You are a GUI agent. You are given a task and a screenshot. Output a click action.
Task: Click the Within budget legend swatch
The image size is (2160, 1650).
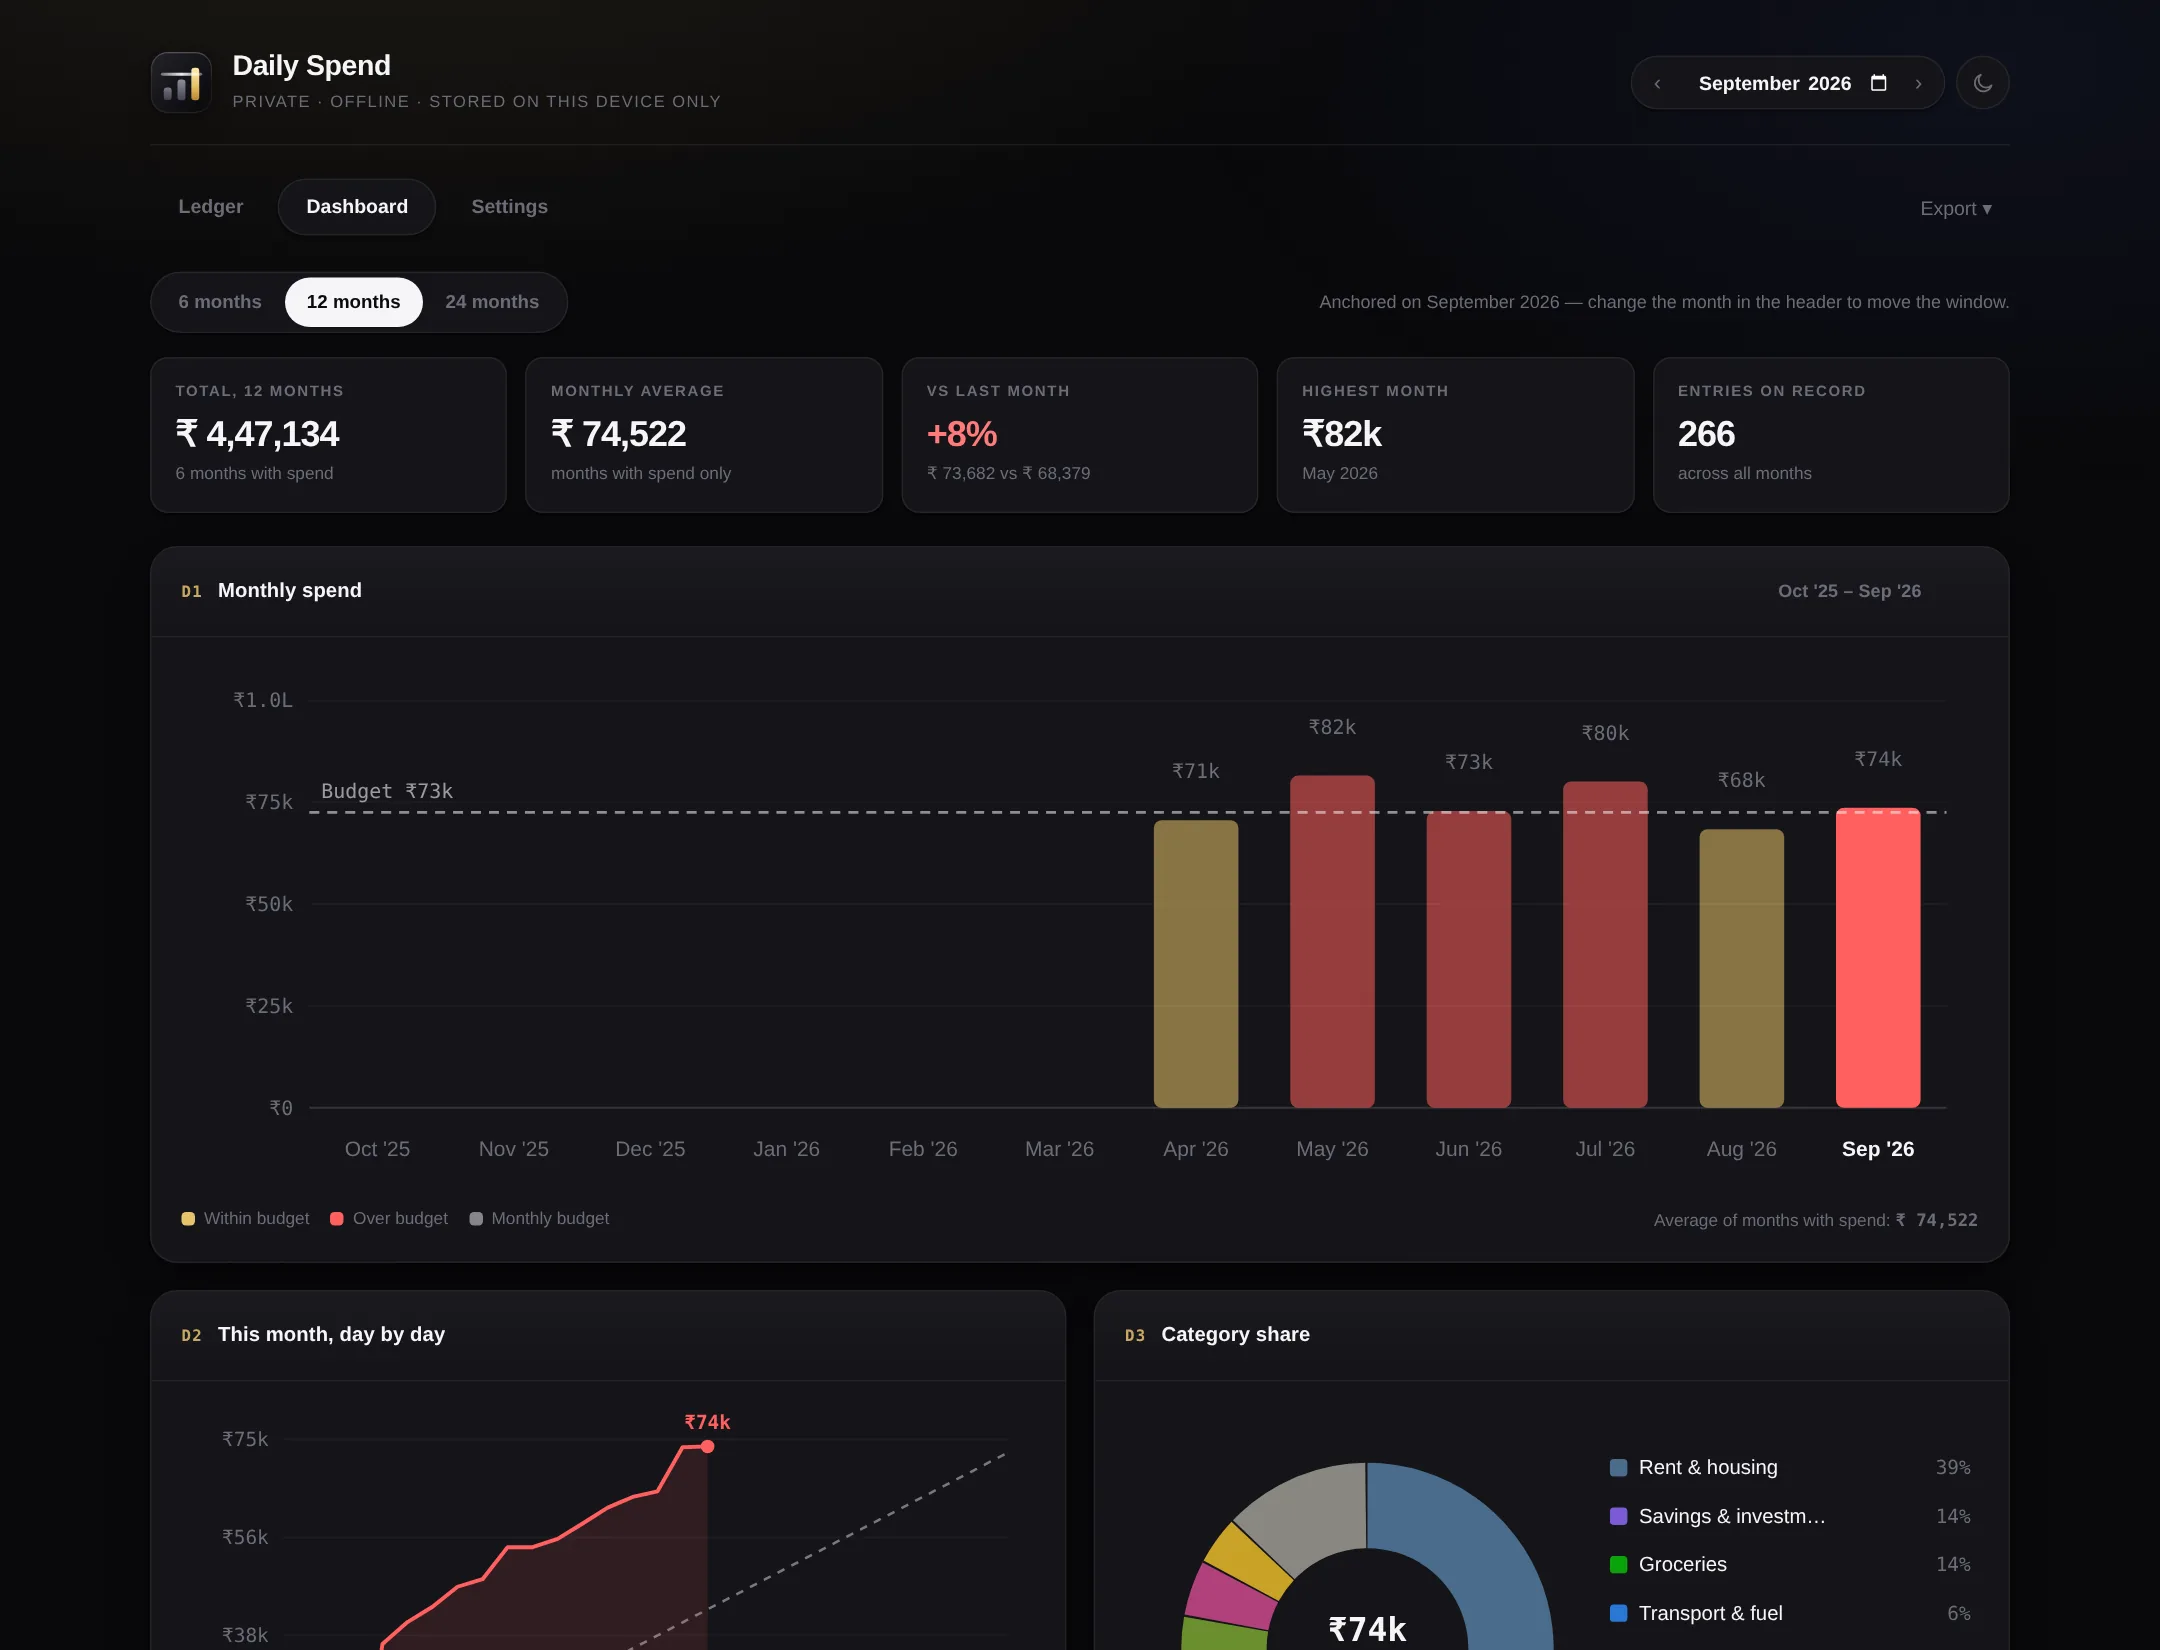click(x=188, y=1219)
